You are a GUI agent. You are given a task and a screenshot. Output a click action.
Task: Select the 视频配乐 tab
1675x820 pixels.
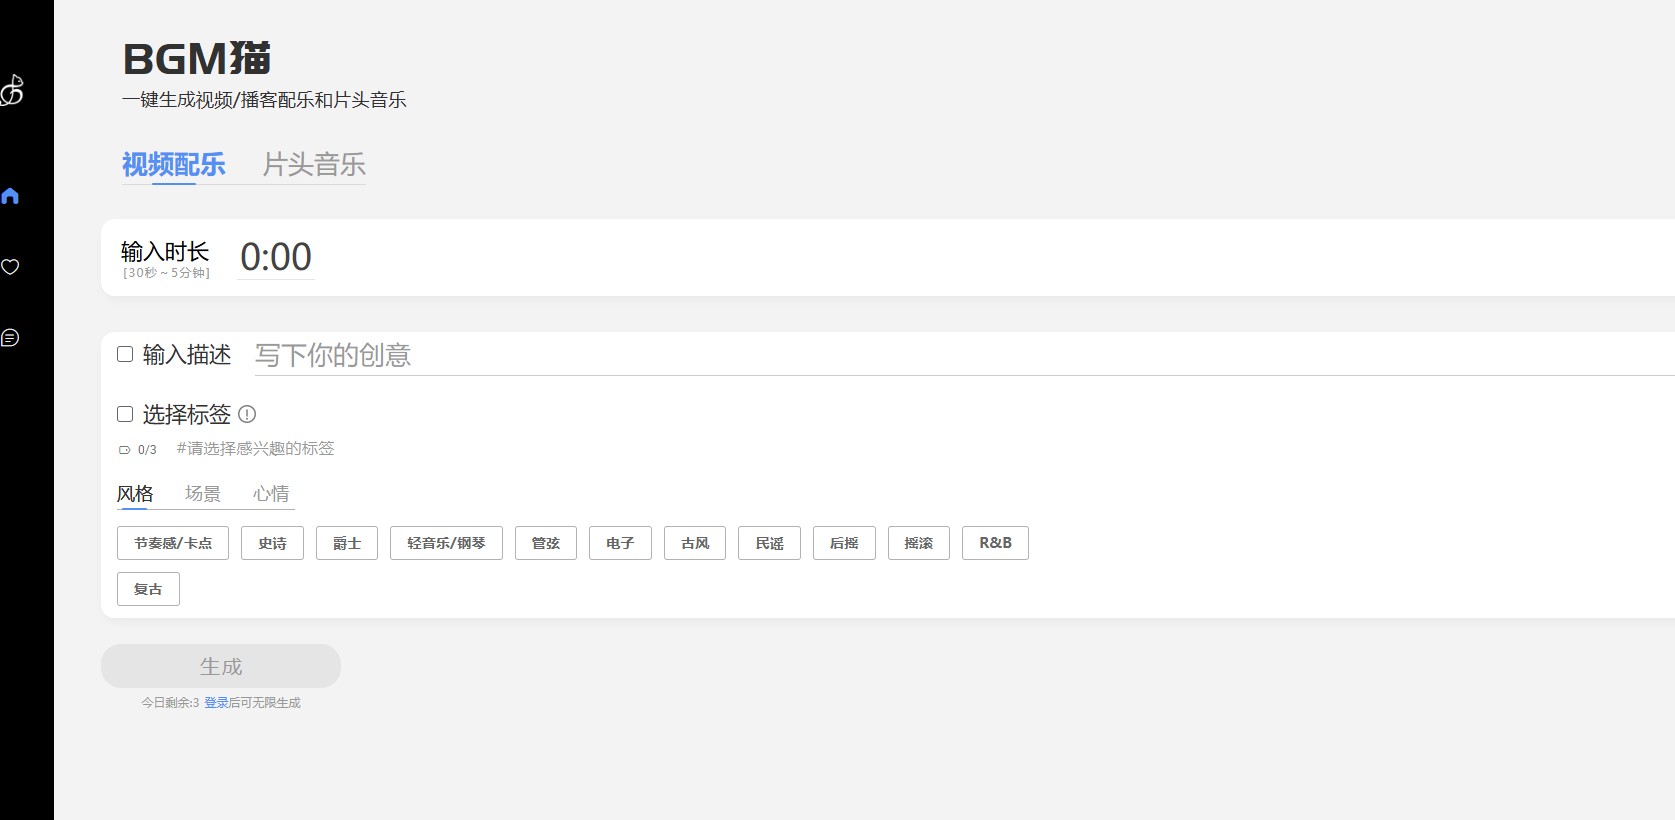(174, 165)
